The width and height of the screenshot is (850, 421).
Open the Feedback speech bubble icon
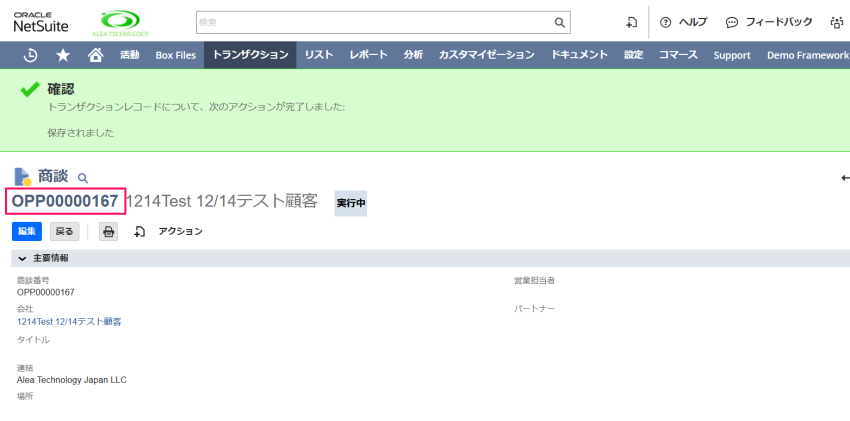click(732, 22)
